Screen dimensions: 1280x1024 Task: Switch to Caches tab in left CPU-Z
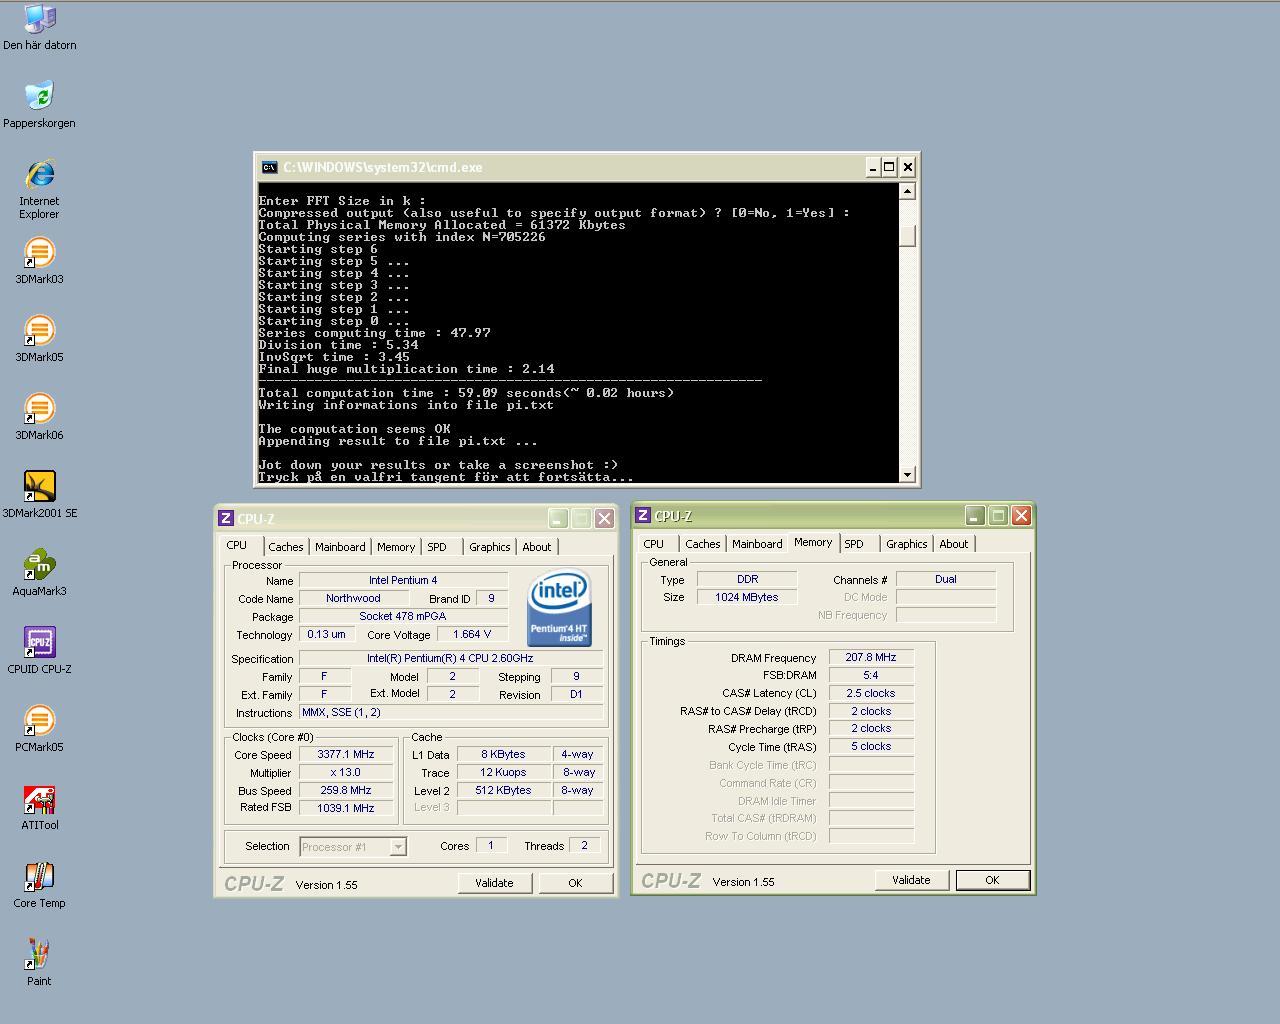pyautogui.click(x=285, y=547)
